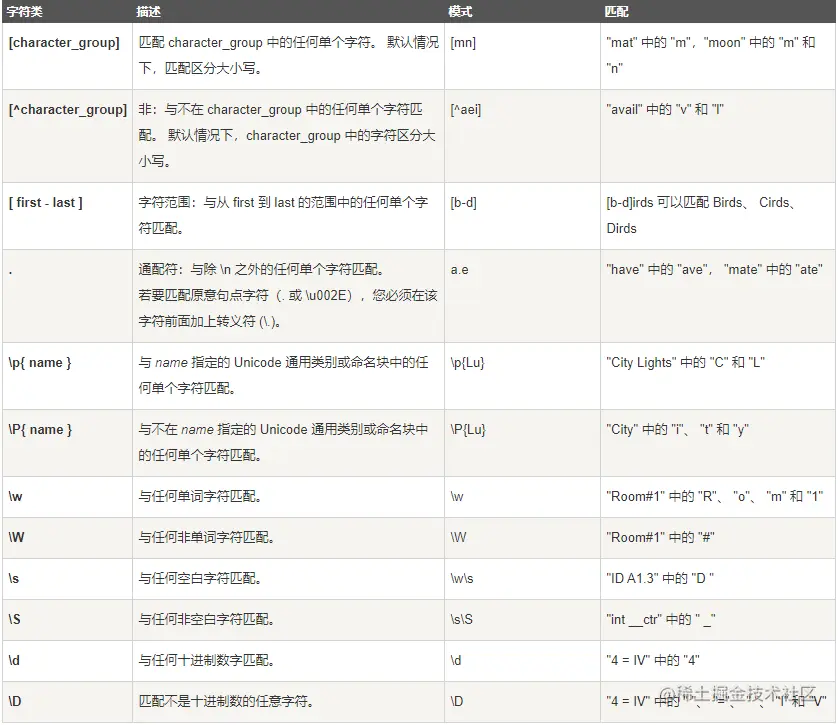Click the "City Lights" match example cell
This screenshot has width=838, height=725.
[718, 376]
